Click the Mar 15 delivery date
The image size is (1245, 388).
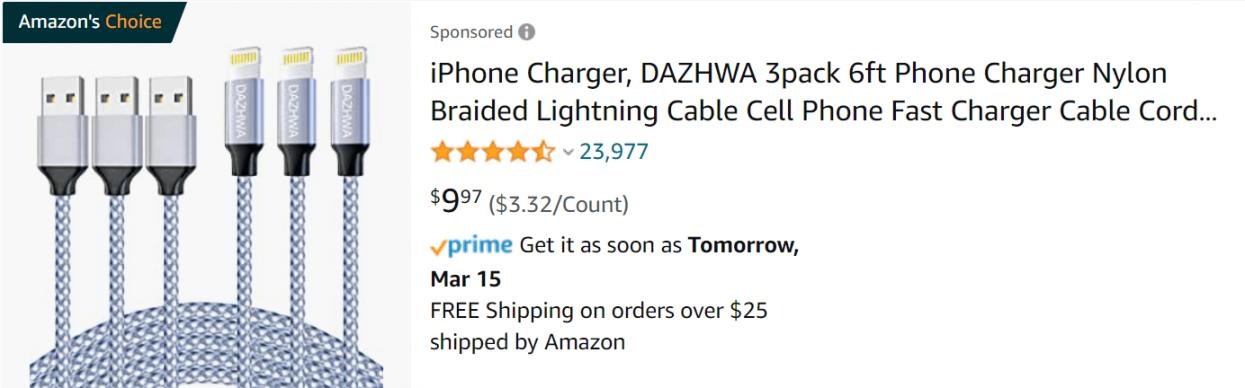click(465, 278)
